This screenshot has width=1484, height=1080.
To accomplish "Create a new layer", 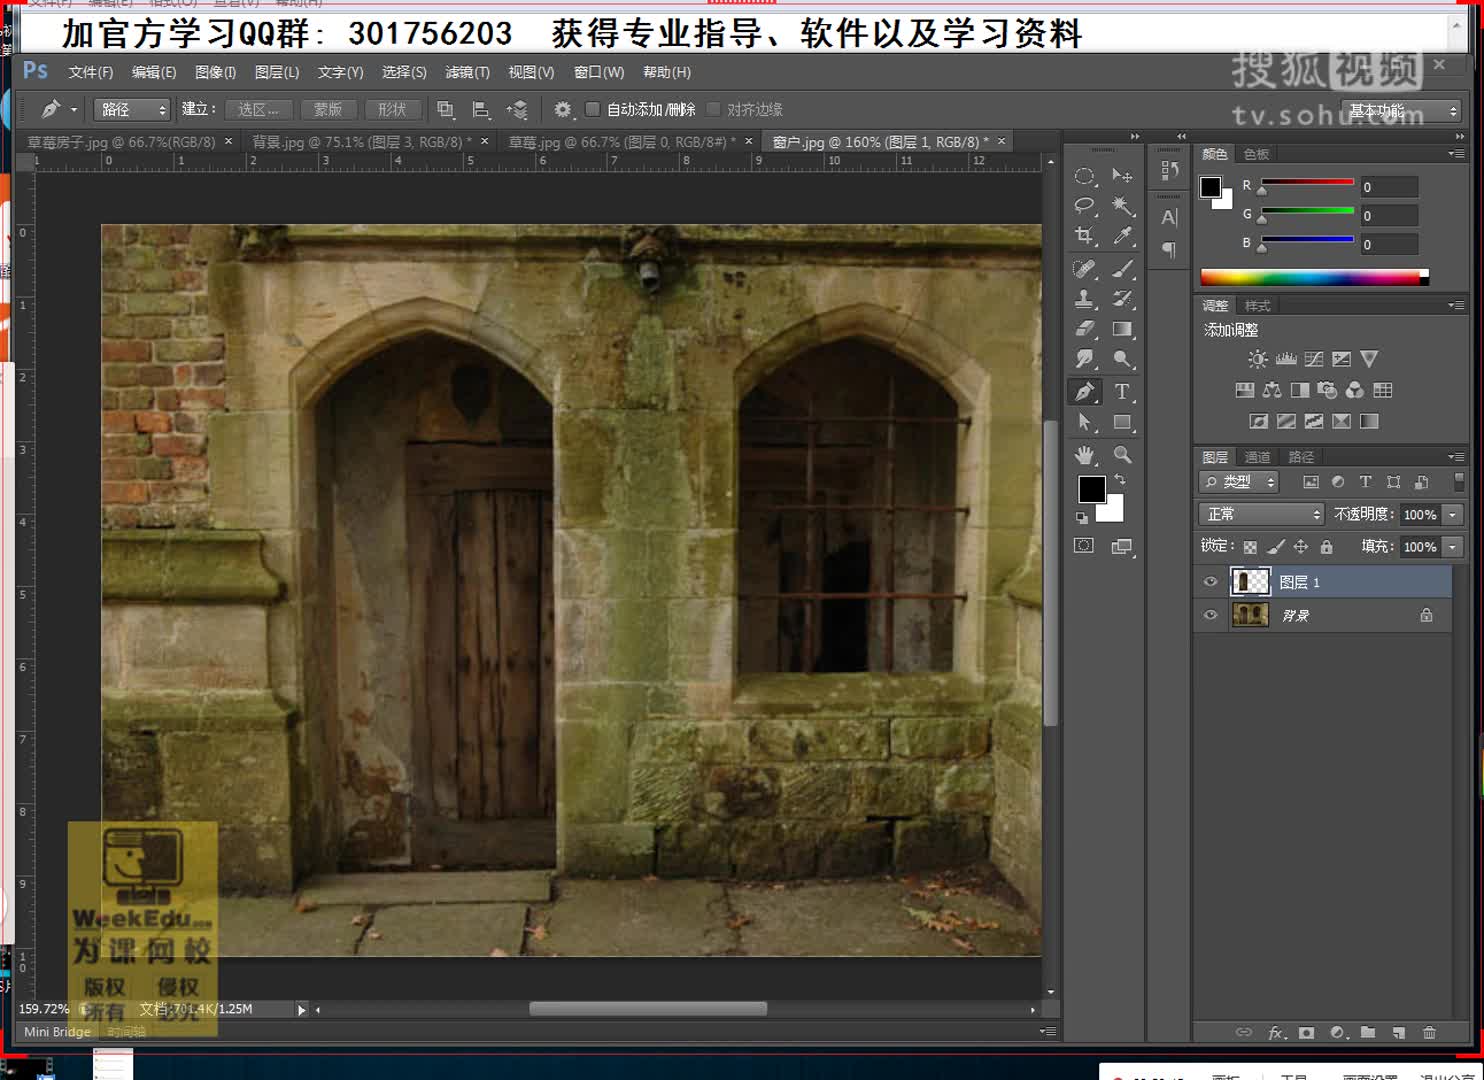I will click(x=1399, y=1032).
